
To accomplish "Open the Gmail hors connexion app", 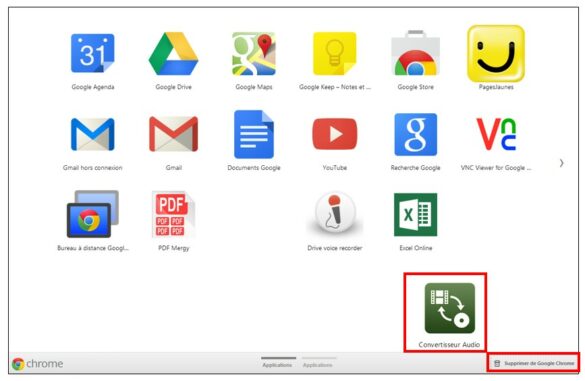I will [93, 134].
